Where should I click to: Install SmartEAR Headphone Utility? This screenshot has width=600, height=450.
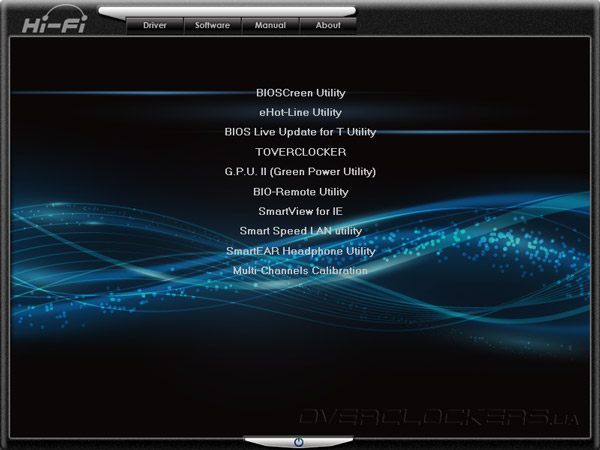point(301,251)
